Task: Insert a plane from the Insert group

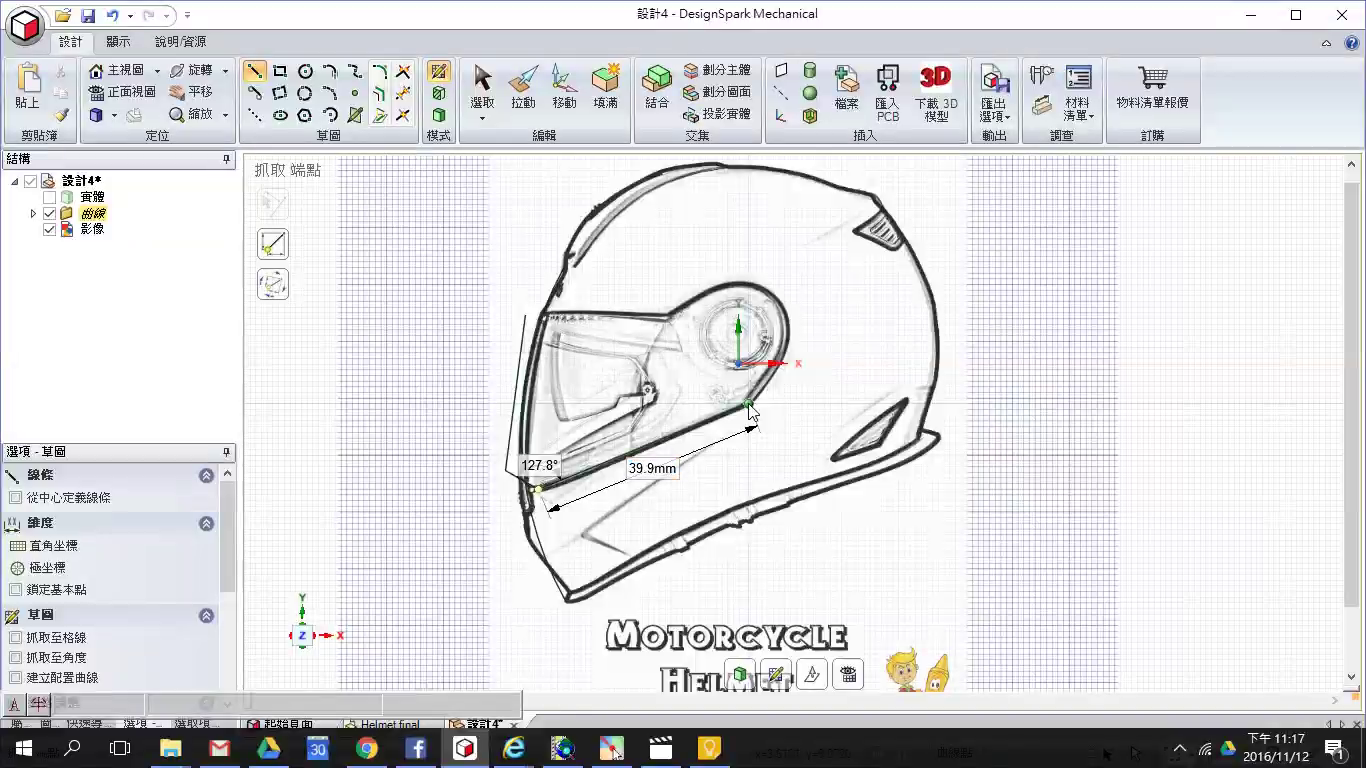Action: click(781, 71)
